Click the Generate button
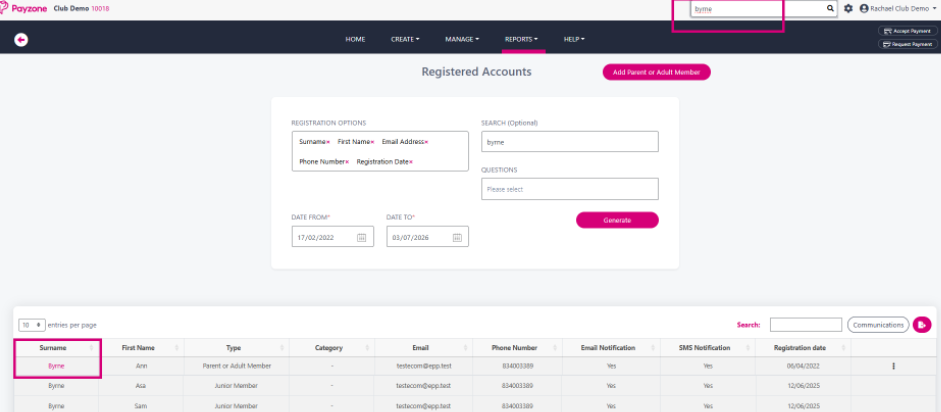Image resolution: width=941 pixels, height=412 pixels. [617, 220]
